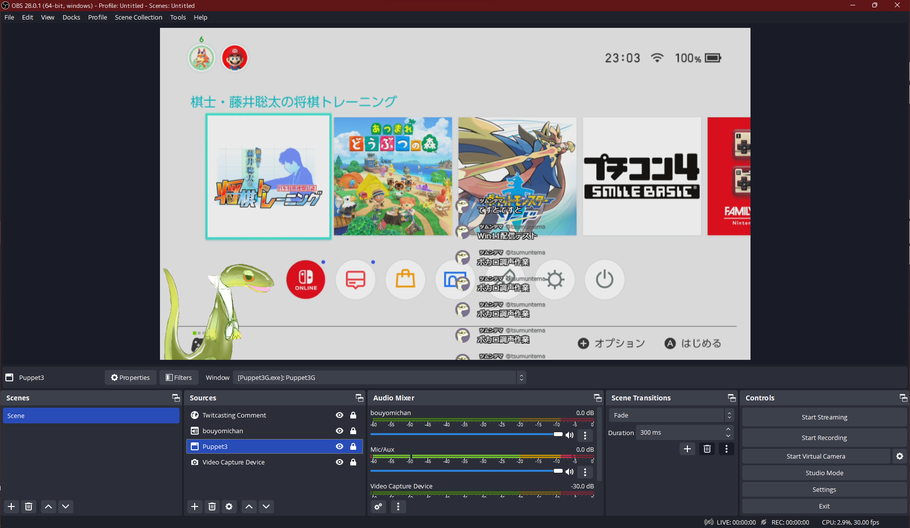This screenshot has width=910, height=528.
Task: Click Start Recording button
Action: click(824, 437)
